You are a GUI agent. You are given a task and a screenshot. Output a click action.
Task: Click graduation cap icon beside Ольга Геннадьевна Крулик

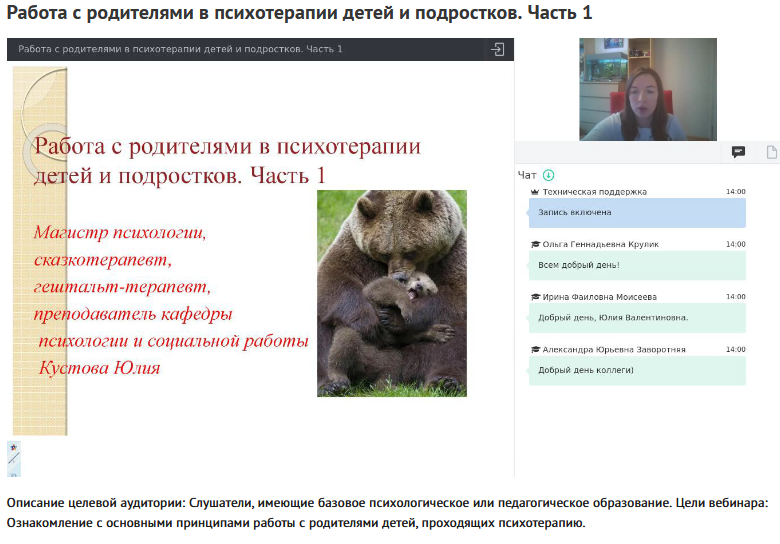click(535, 244)
